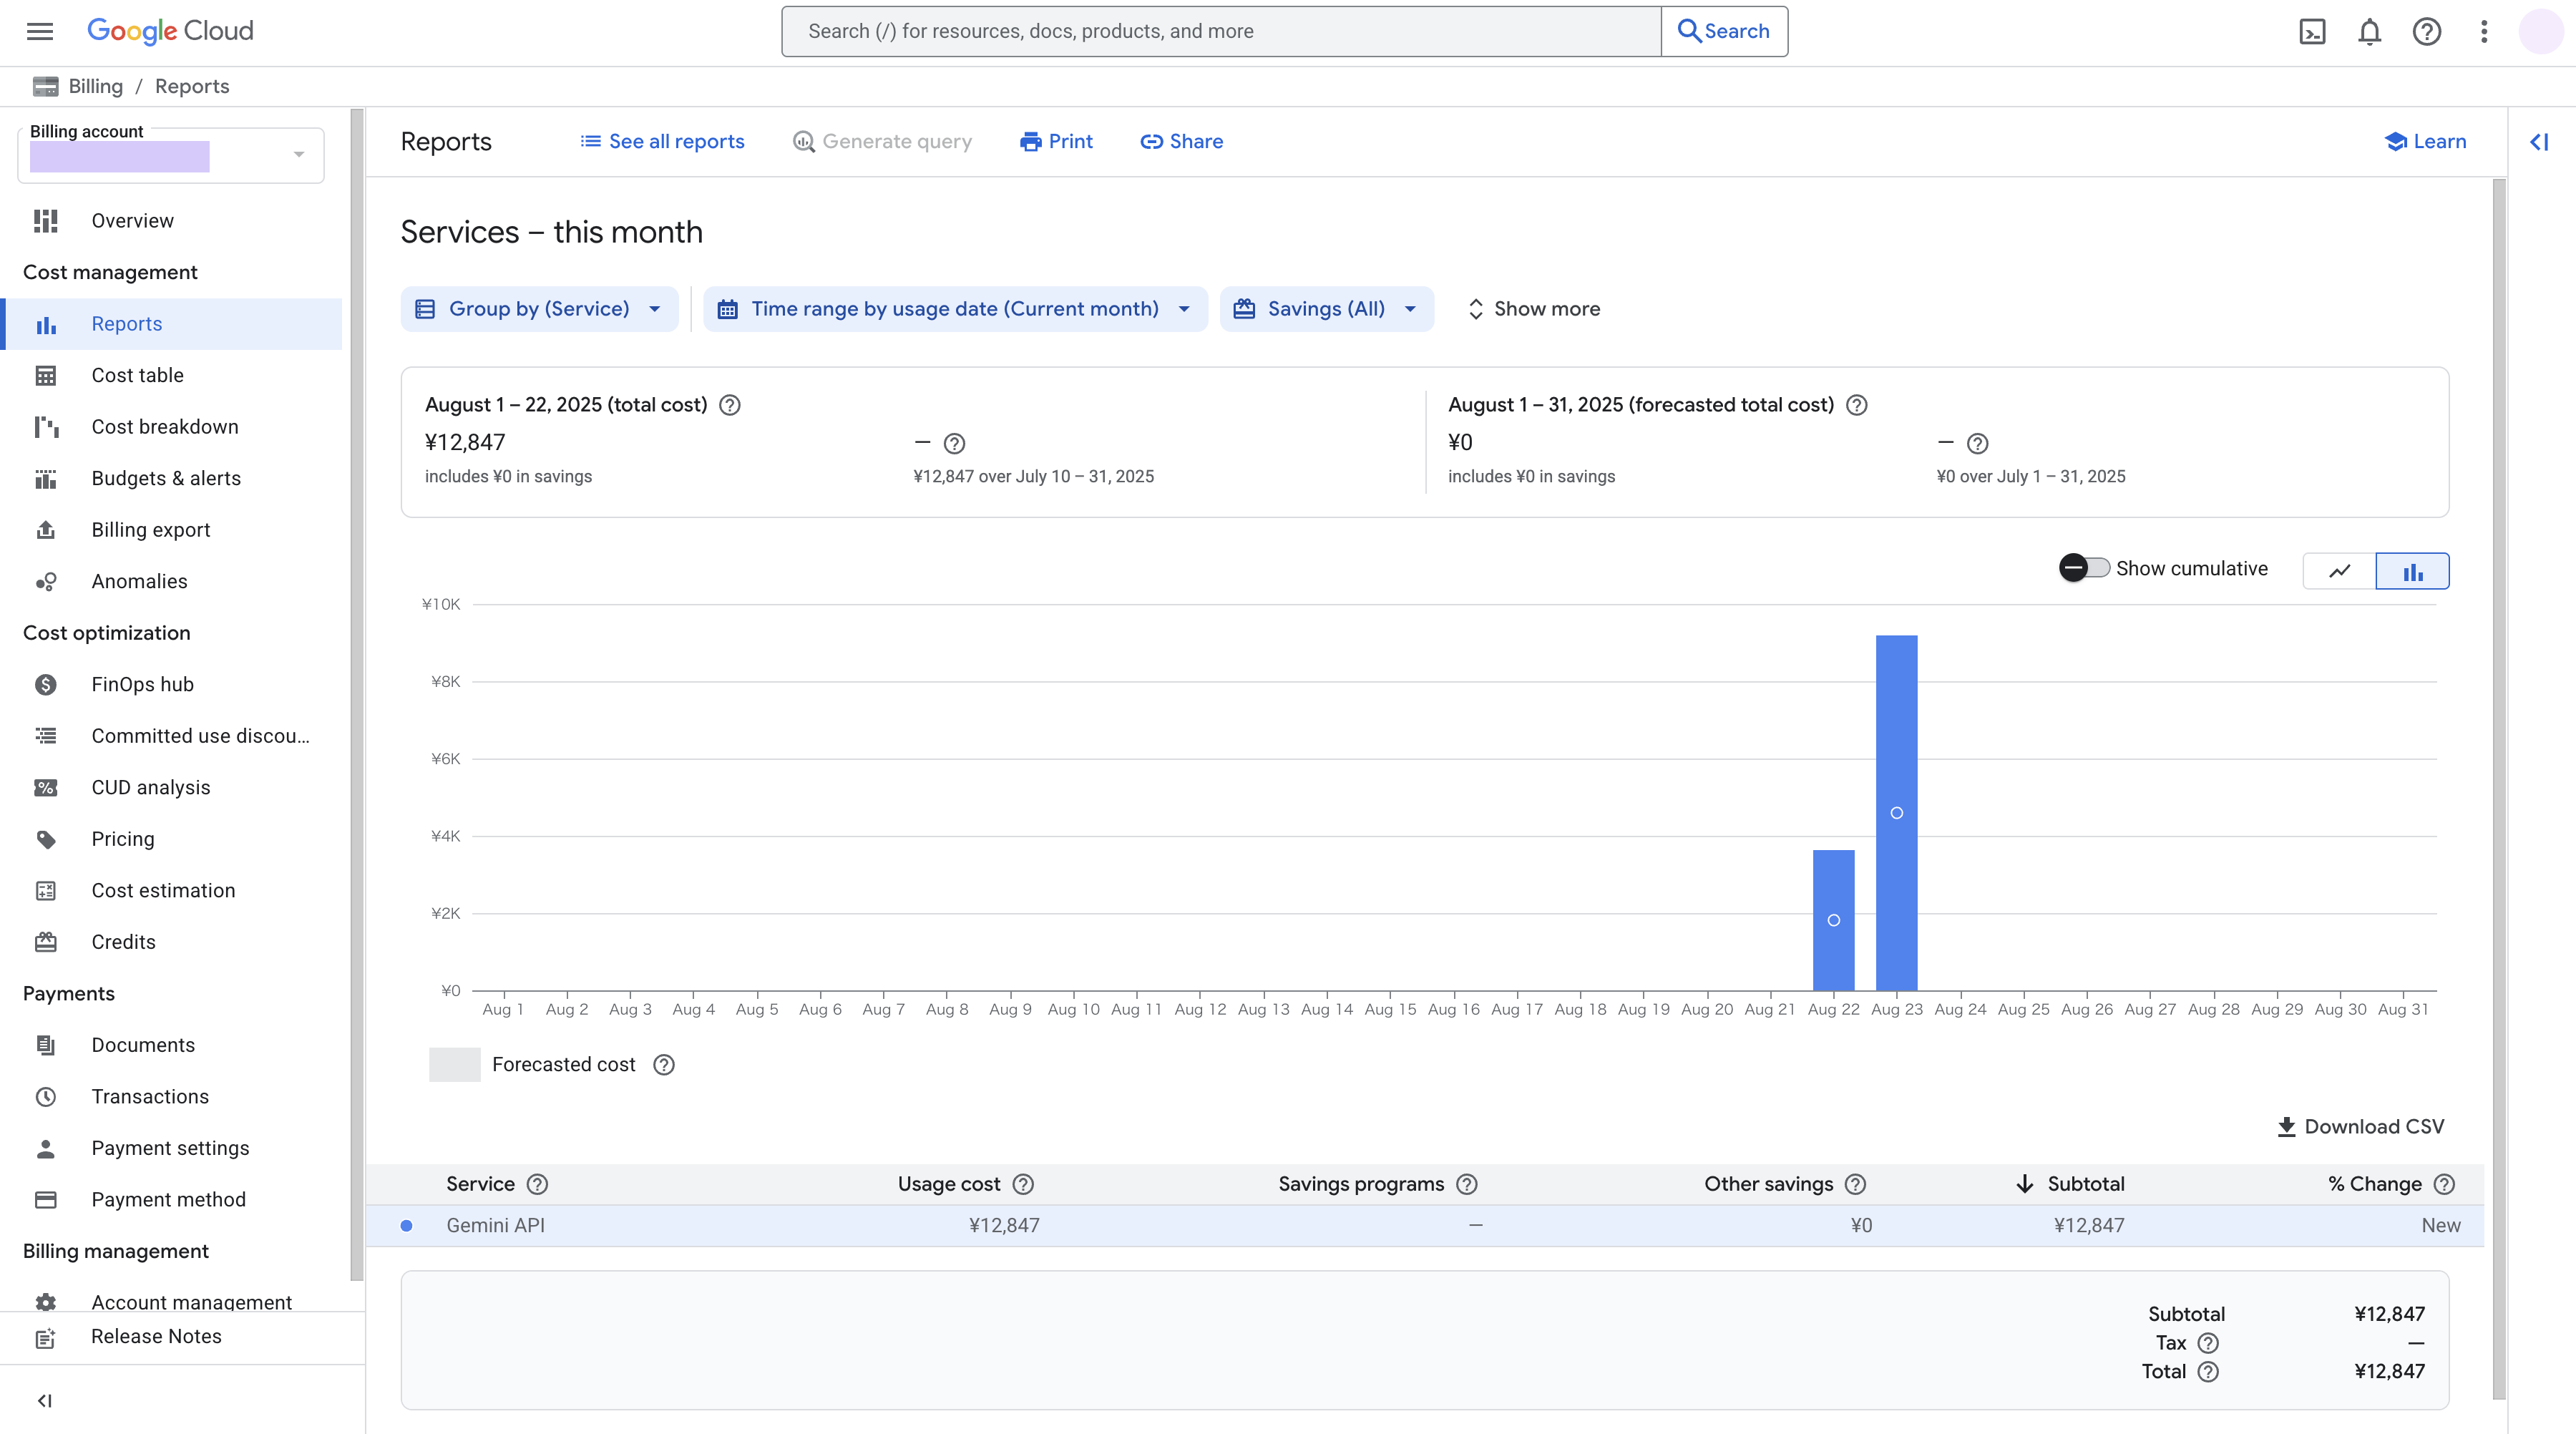Open Time range by usage date dropdown
Viewport: 2576px width, 1434px height.
pyautogui.click(x=955, y=309)
